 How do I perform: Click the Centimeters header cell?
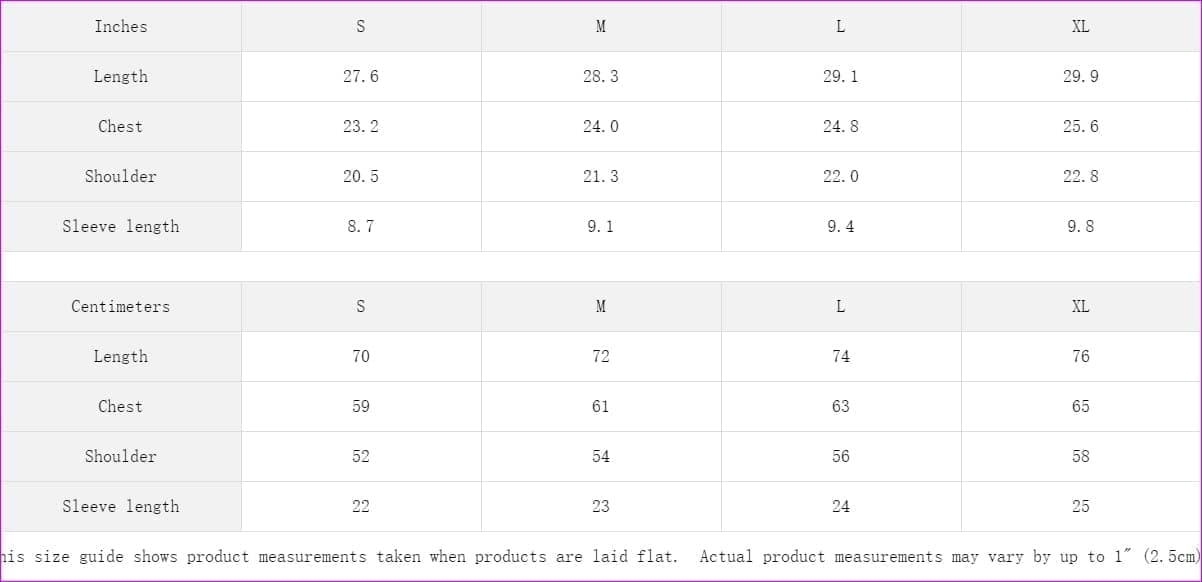[x=121, y=307]
